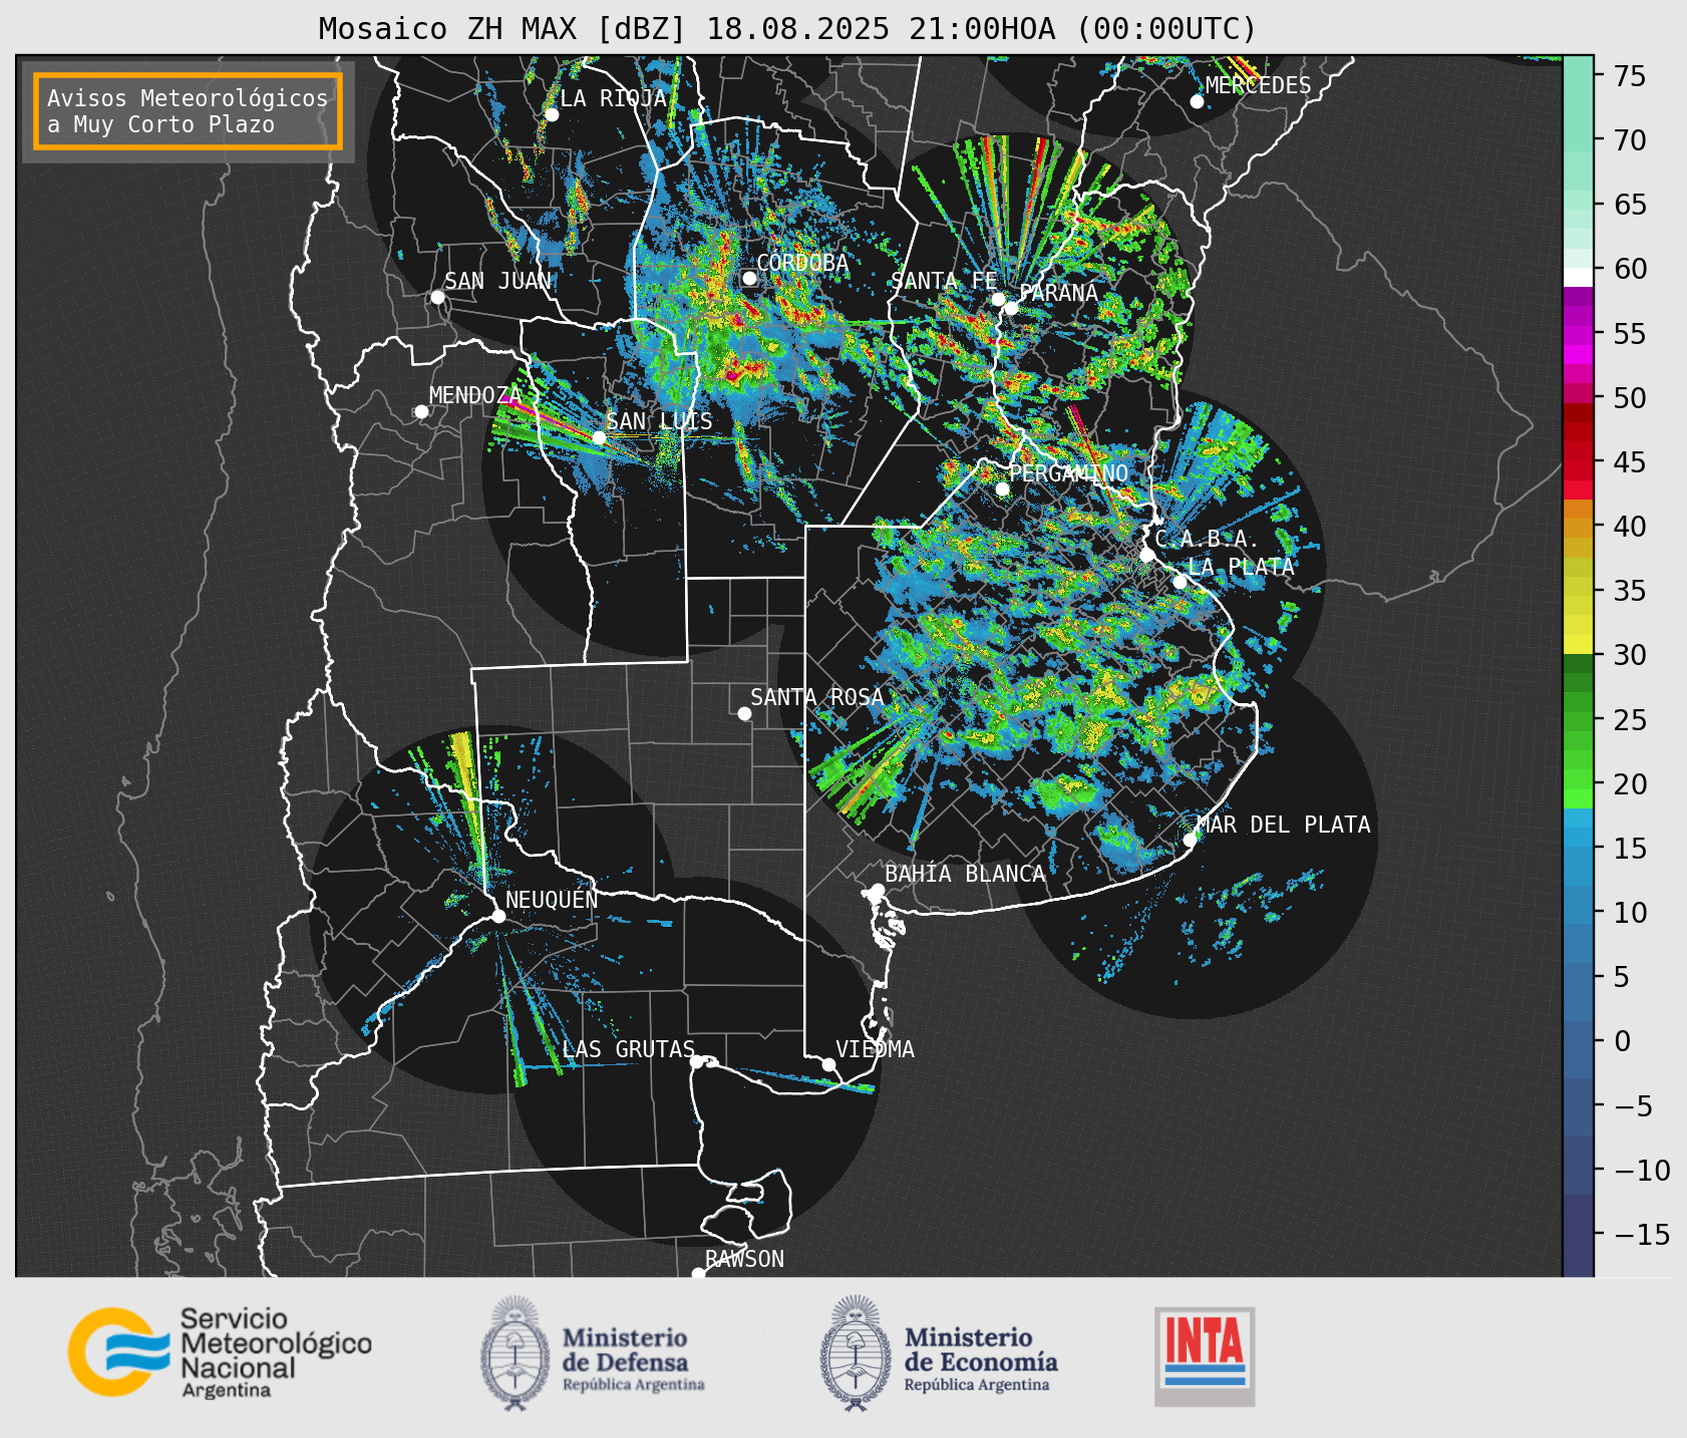This screenshot has height=1438, width=1687.
Task: Click the Mosaico ZH MAX title text
Action: (x=787, y=29)
